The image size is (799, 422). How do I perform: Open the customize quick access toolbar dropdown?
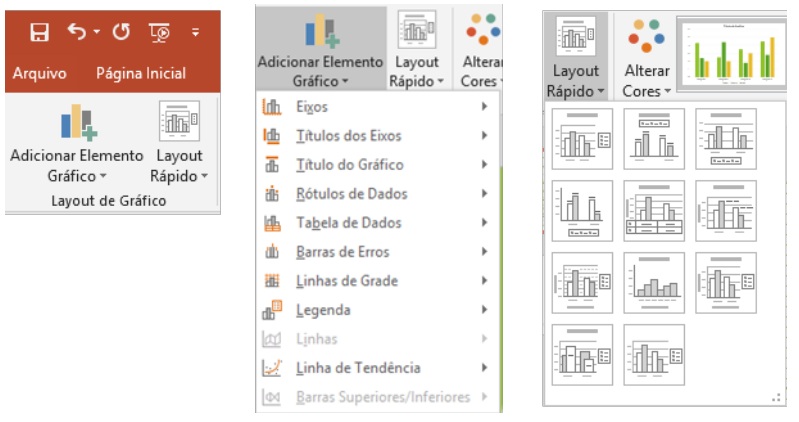click(196, 32)
